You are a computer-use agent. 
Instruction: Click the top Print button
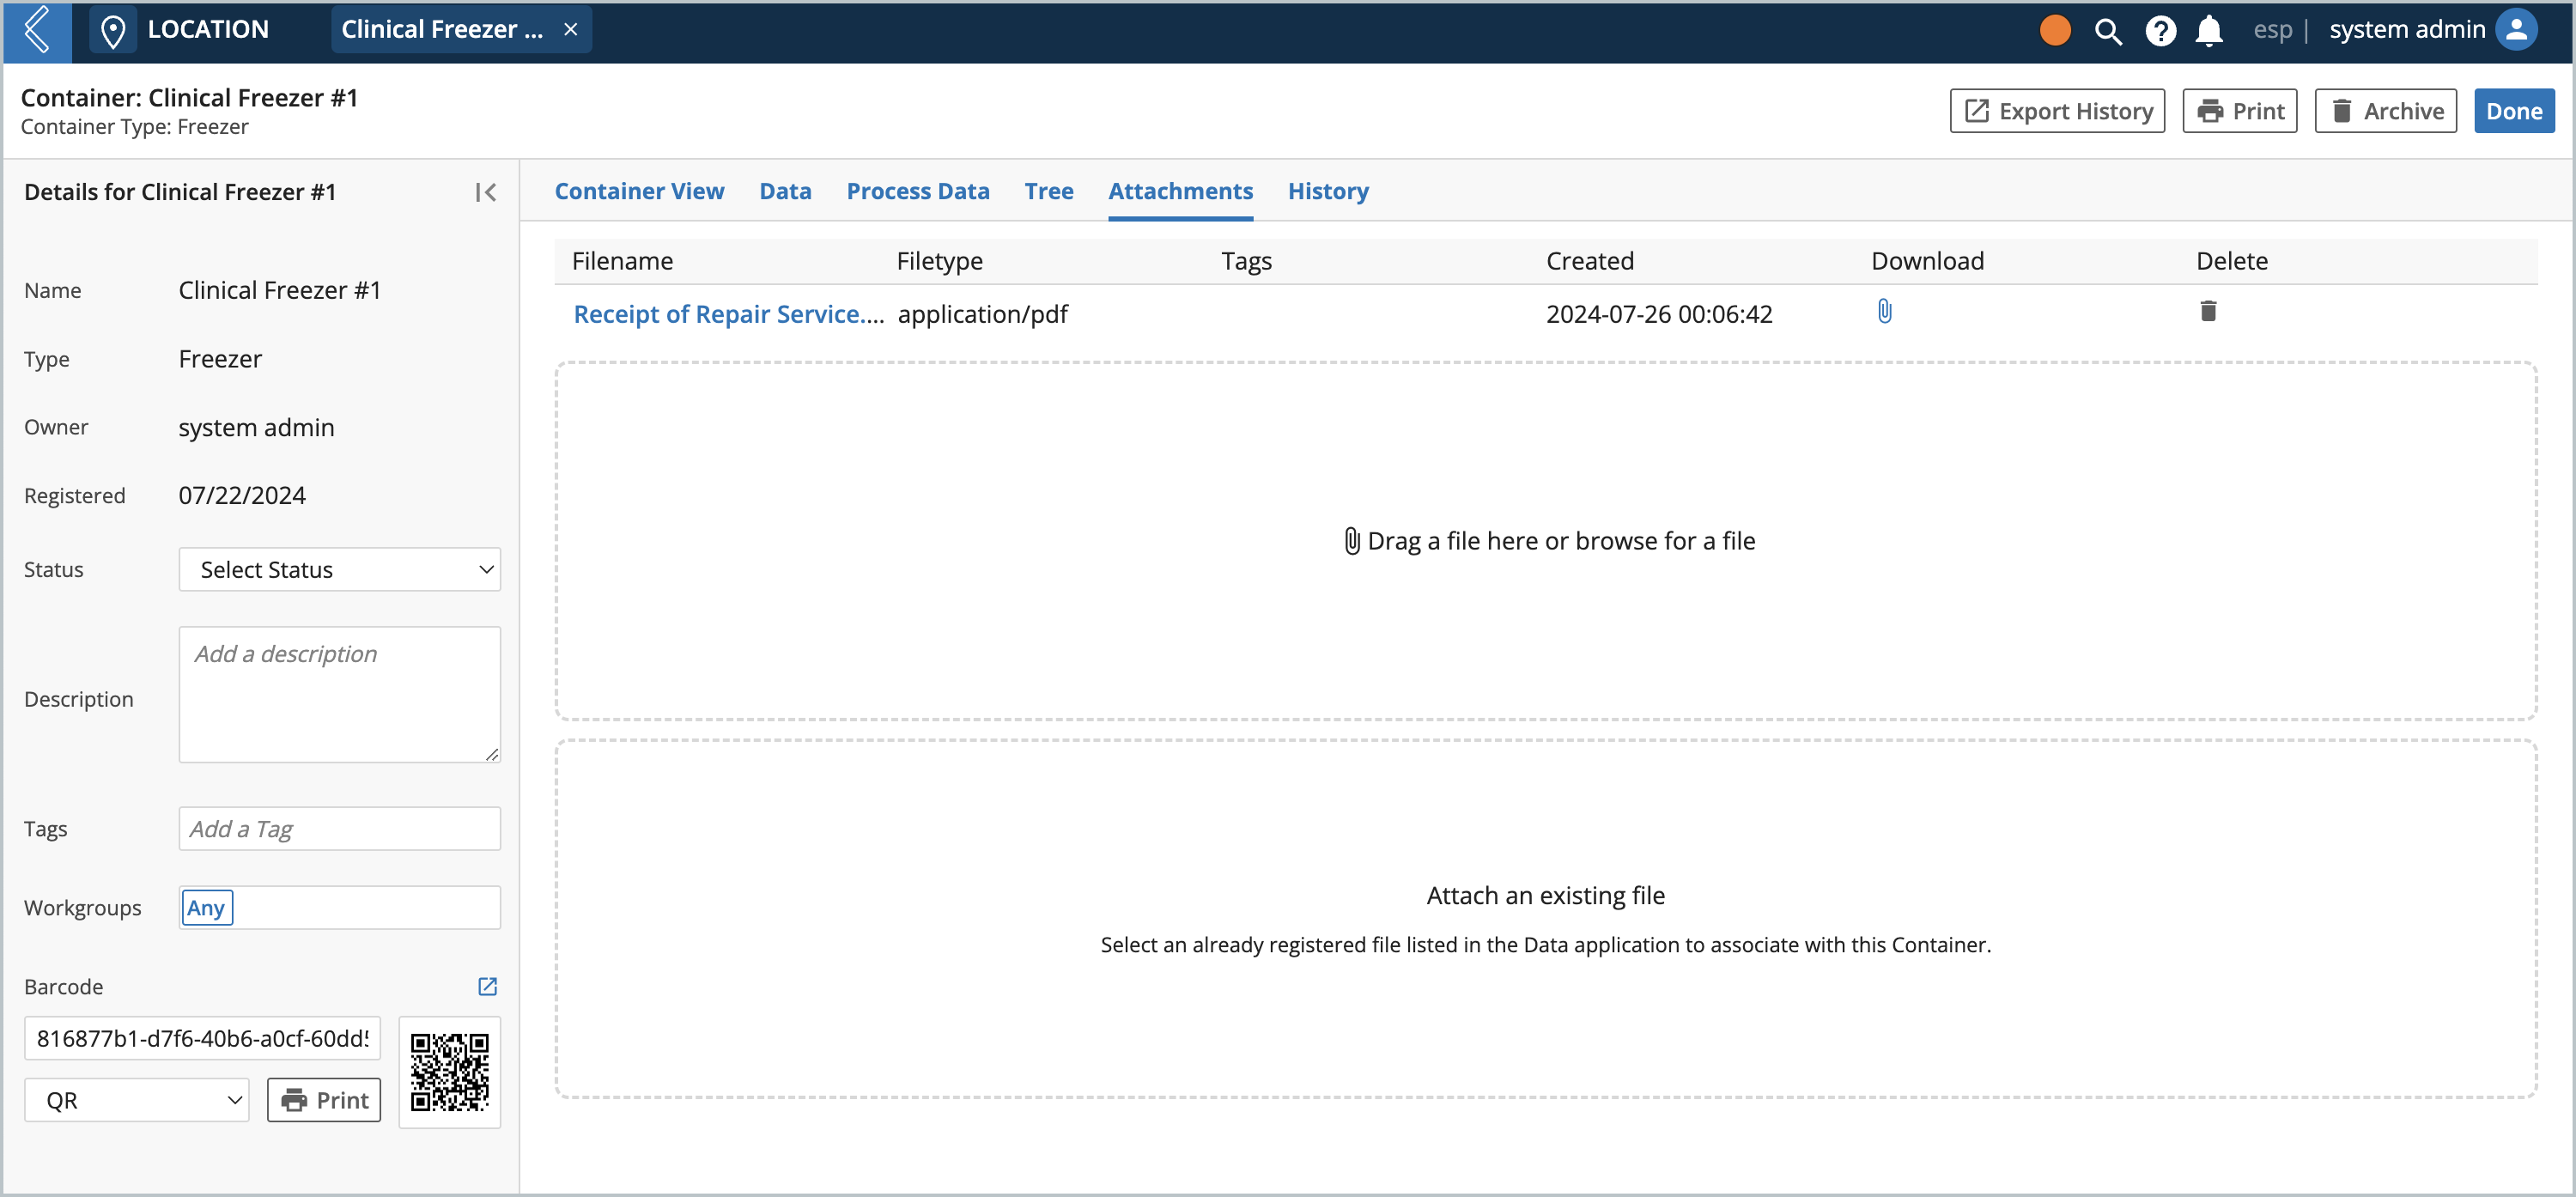(x=2239, y=111)
